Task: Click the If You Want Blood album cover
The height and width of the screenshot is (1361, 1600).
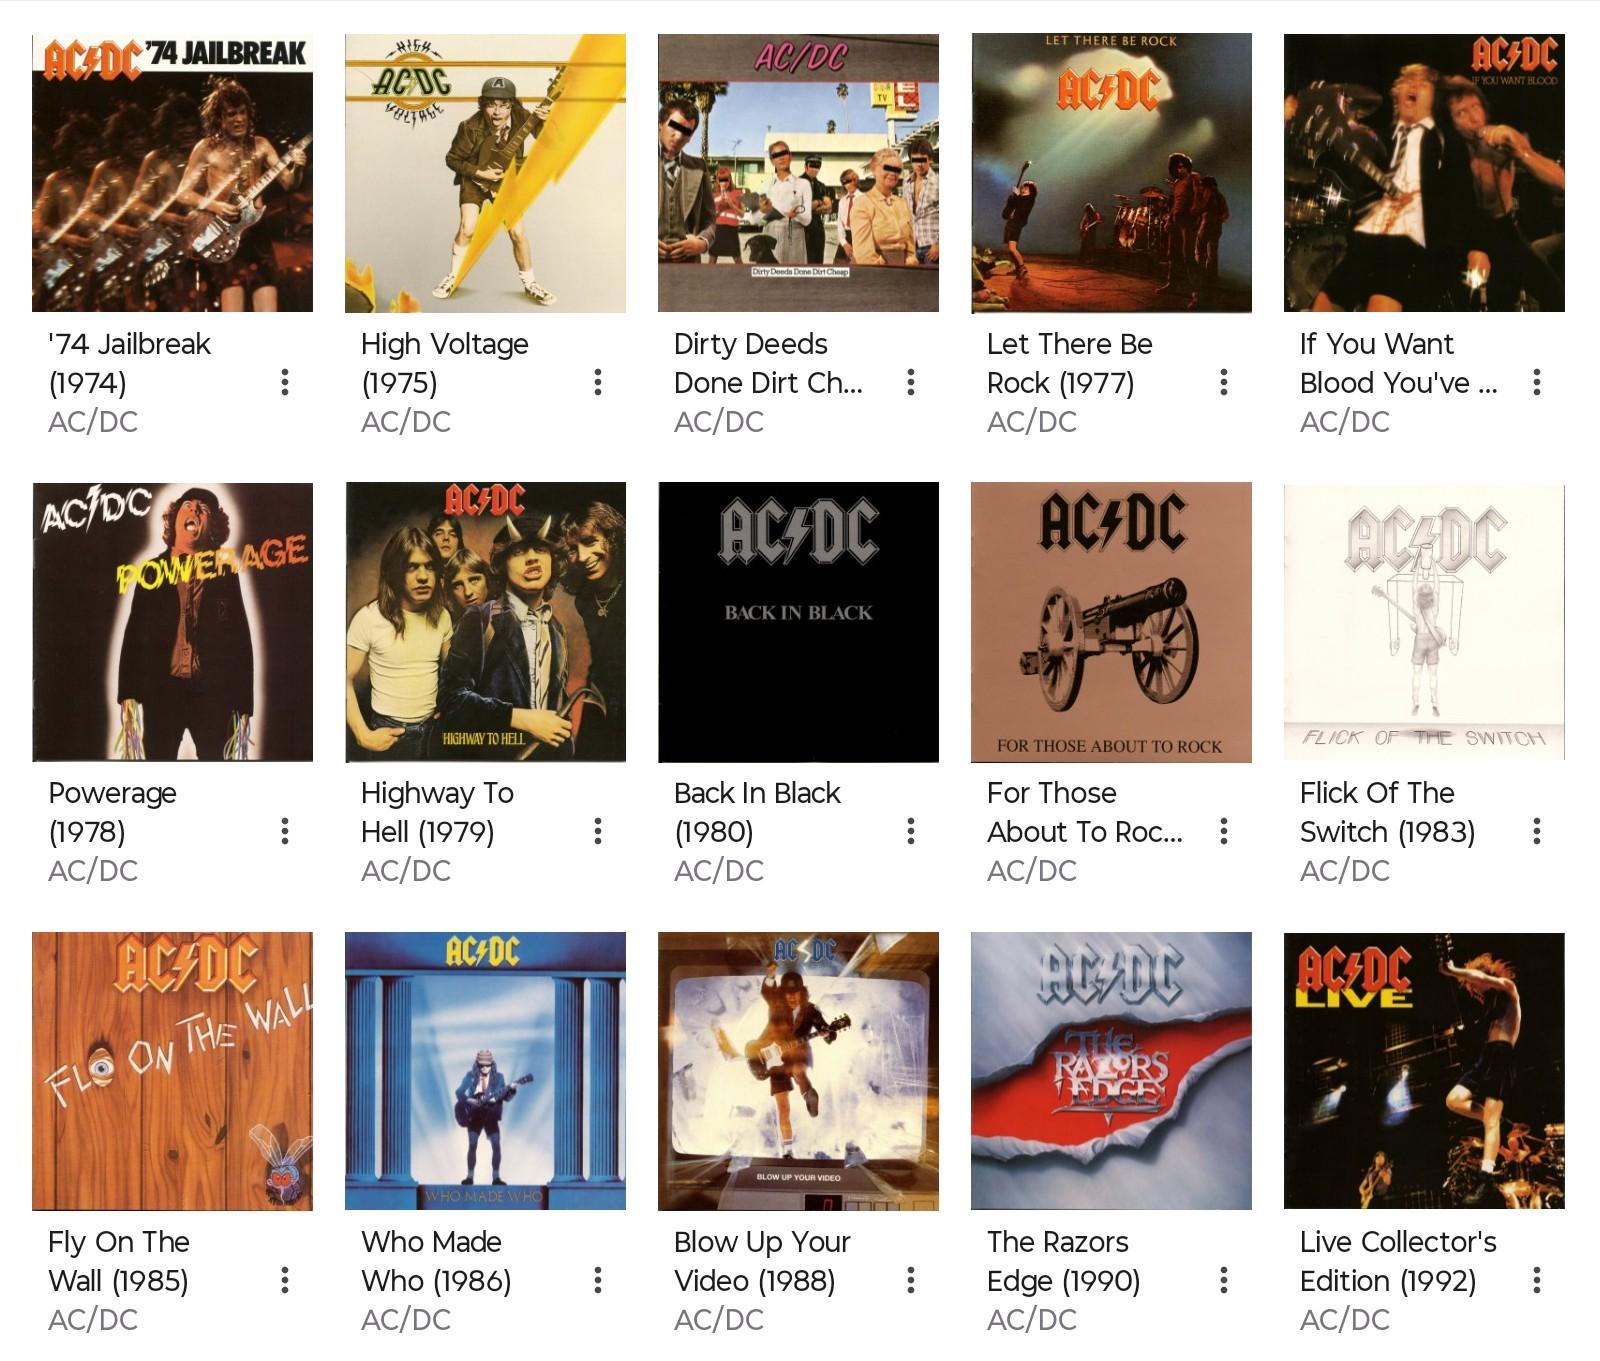Action: [1424, 173]
